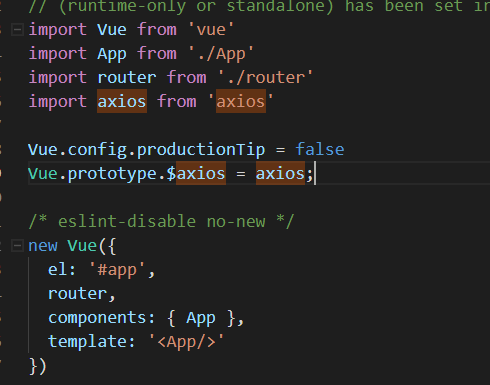Screen dimensions: 490x385
Task: Collapse the new Vue block fold marker
Action: (x=17, y=246)
